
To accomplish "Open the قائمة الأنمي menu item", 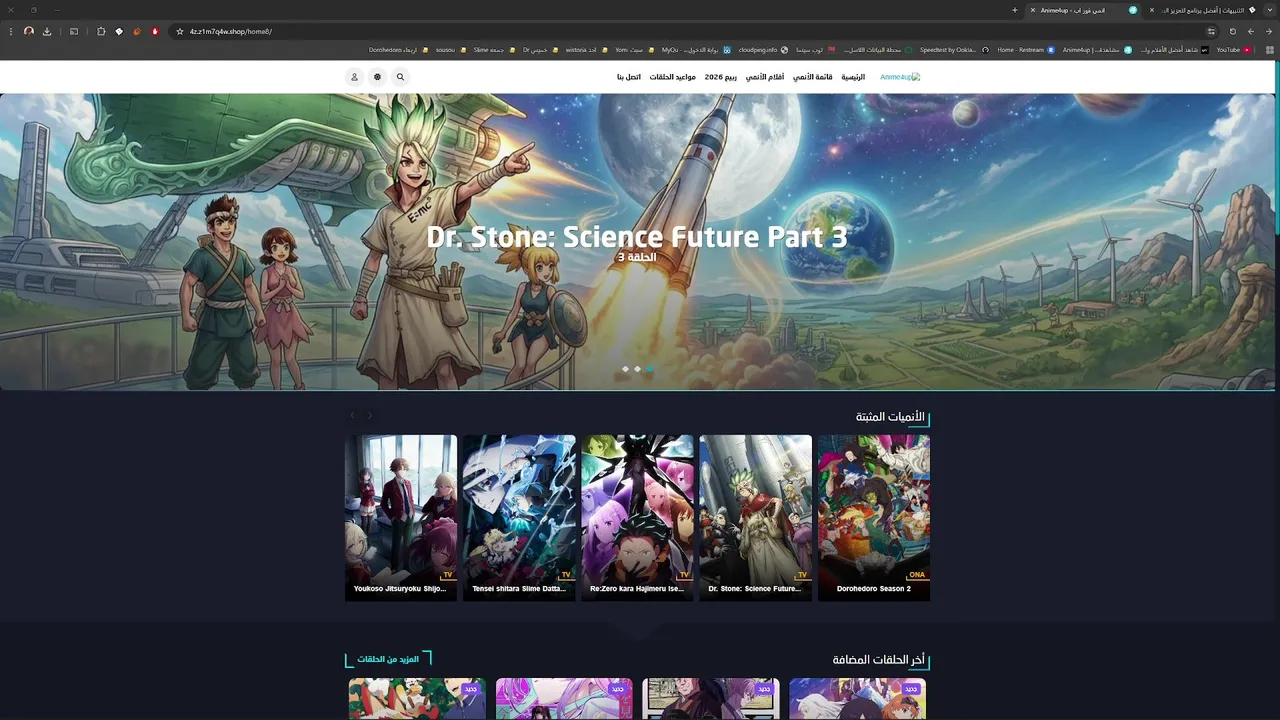I will pos(813,77).
